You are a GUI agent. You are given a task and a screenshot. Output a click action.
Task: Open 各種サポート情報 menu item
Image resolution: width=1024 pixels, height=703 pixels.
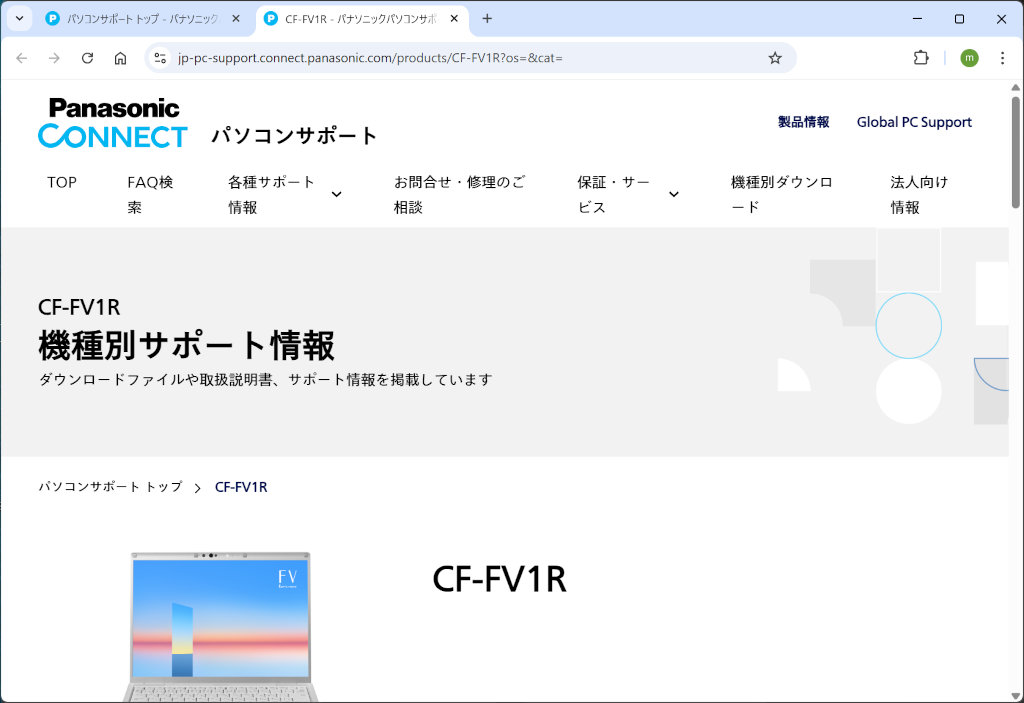[x=271, y=195]
